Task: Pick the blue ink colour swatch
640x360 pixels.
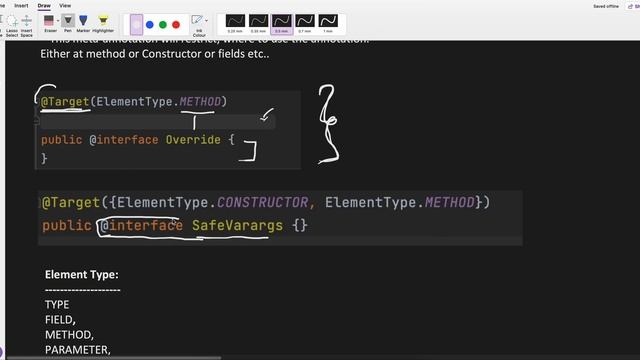Action: pos(150,25)
